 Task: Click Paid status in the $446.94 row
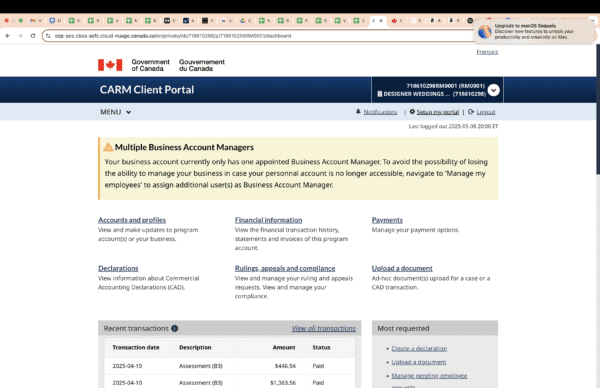pos(318,366)
